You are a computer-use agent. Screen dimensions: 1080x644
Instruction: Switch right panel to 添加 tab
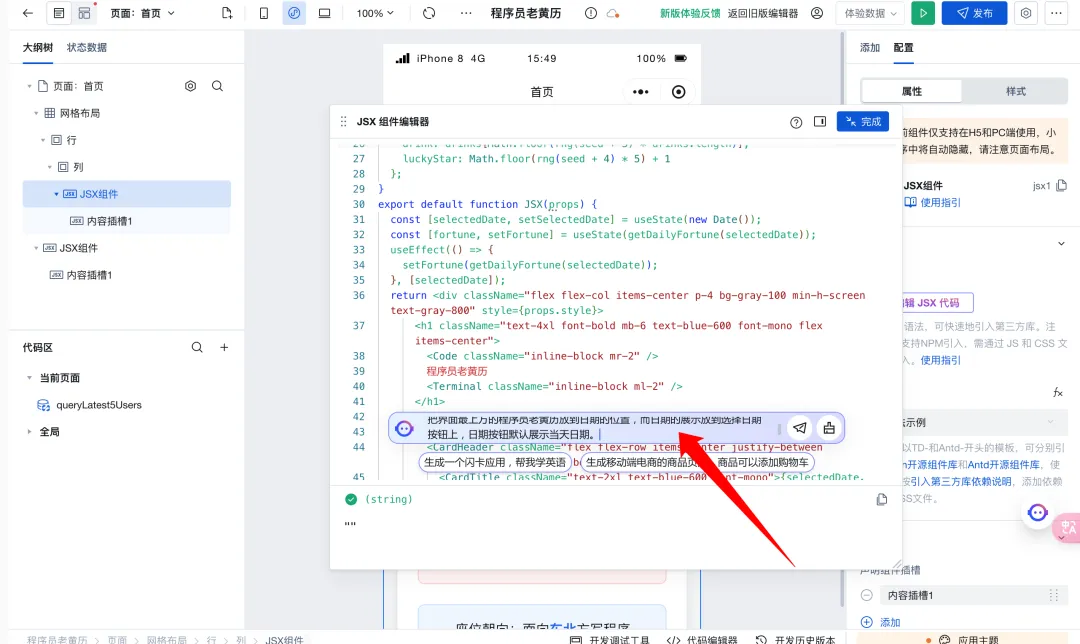[x=870, y=48]
